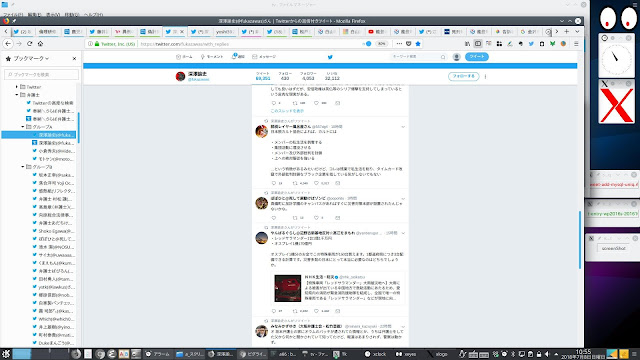Go to the Firefox home page icon
Image resolution: width=640 pixels, height=360 pixels.
[40, 44]
